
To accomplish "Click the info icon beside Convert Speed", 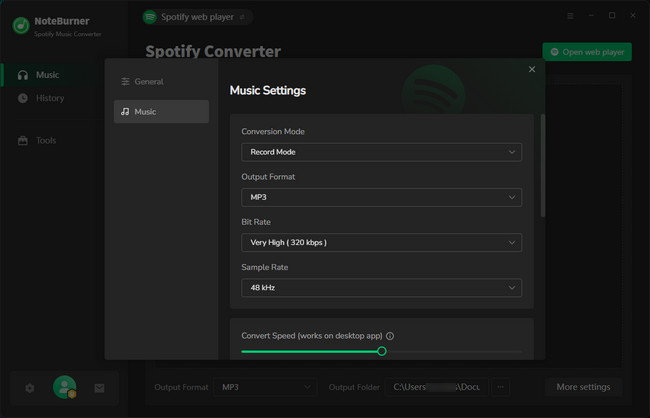I will tap(390, 336).
